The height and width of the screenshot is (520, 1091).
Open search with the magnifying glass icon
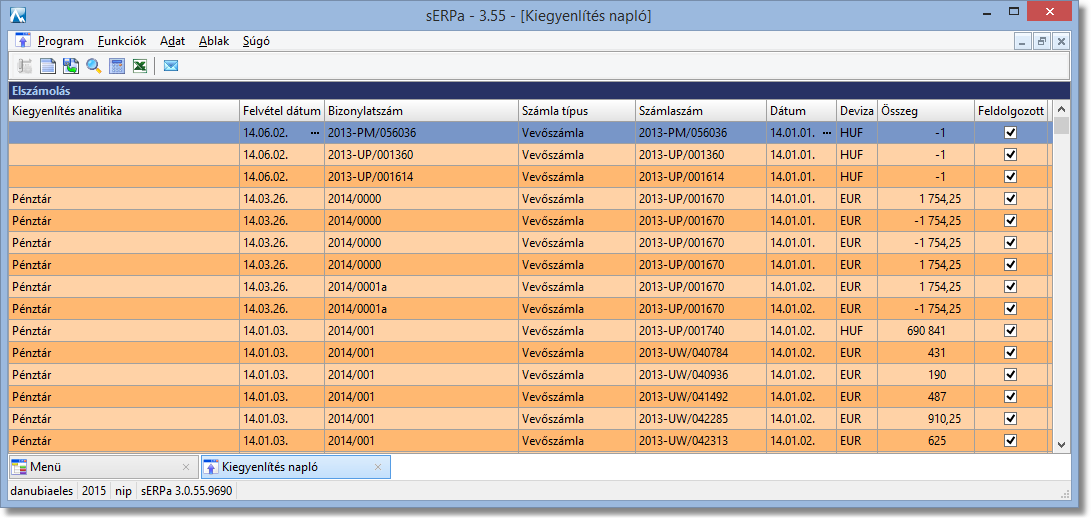pos(94,66)
